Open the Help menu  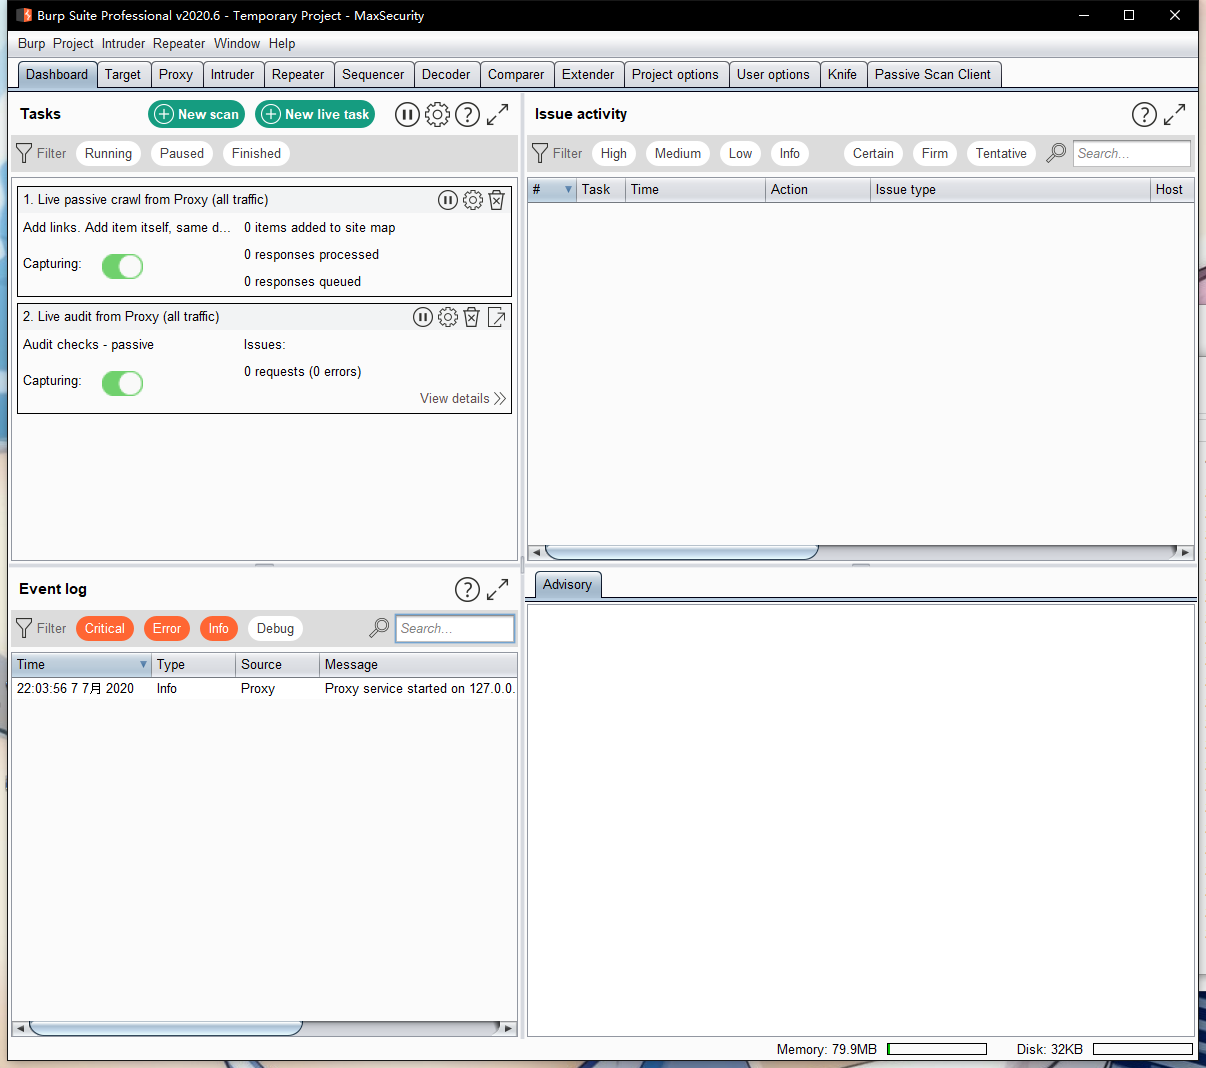click(282, 43)
